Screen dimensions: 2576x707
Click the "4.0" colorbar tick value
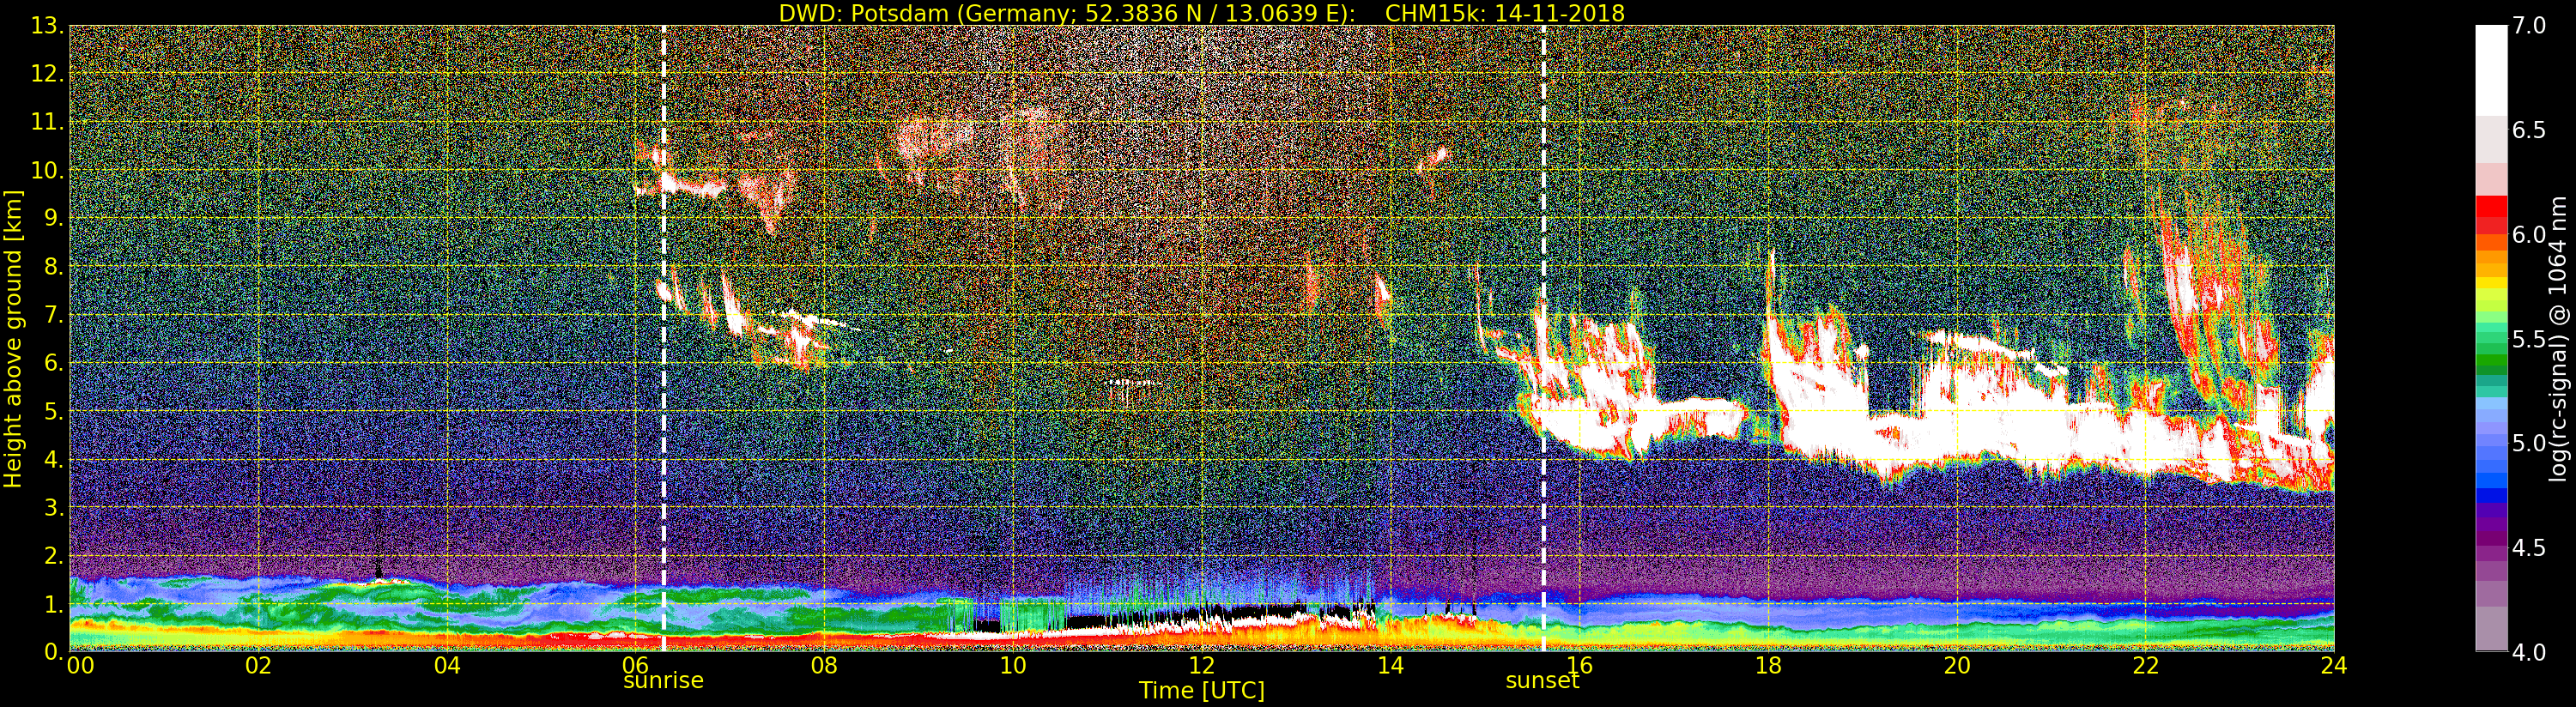click(2529, 652)
